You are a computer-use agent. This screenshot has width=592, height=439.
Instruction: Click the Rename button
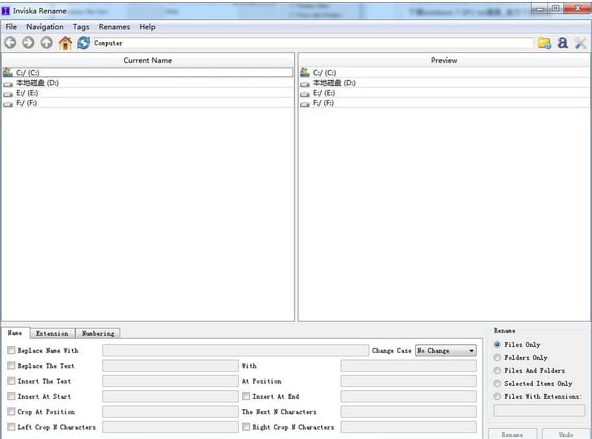point(512,434)
